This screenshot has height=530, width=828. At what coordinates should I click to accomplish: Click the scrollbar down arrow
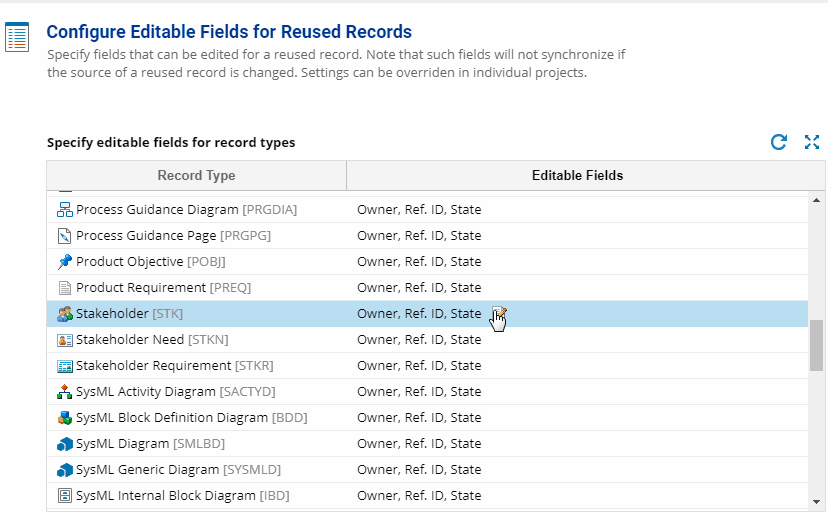pos(816,502)
